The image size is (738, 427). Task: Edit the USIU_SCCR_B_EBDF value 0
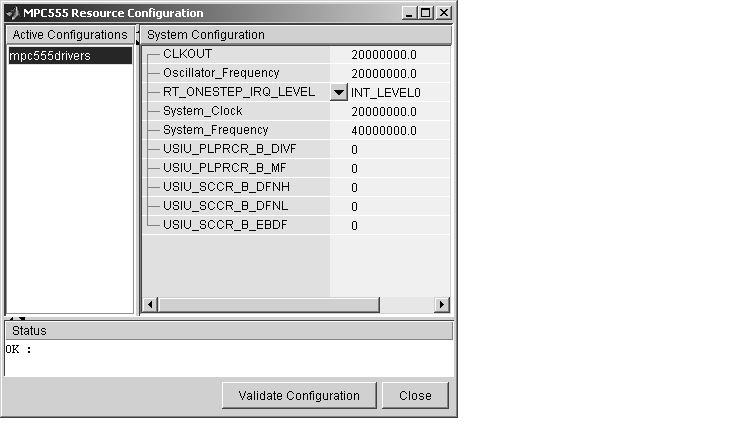click(390, 226)
